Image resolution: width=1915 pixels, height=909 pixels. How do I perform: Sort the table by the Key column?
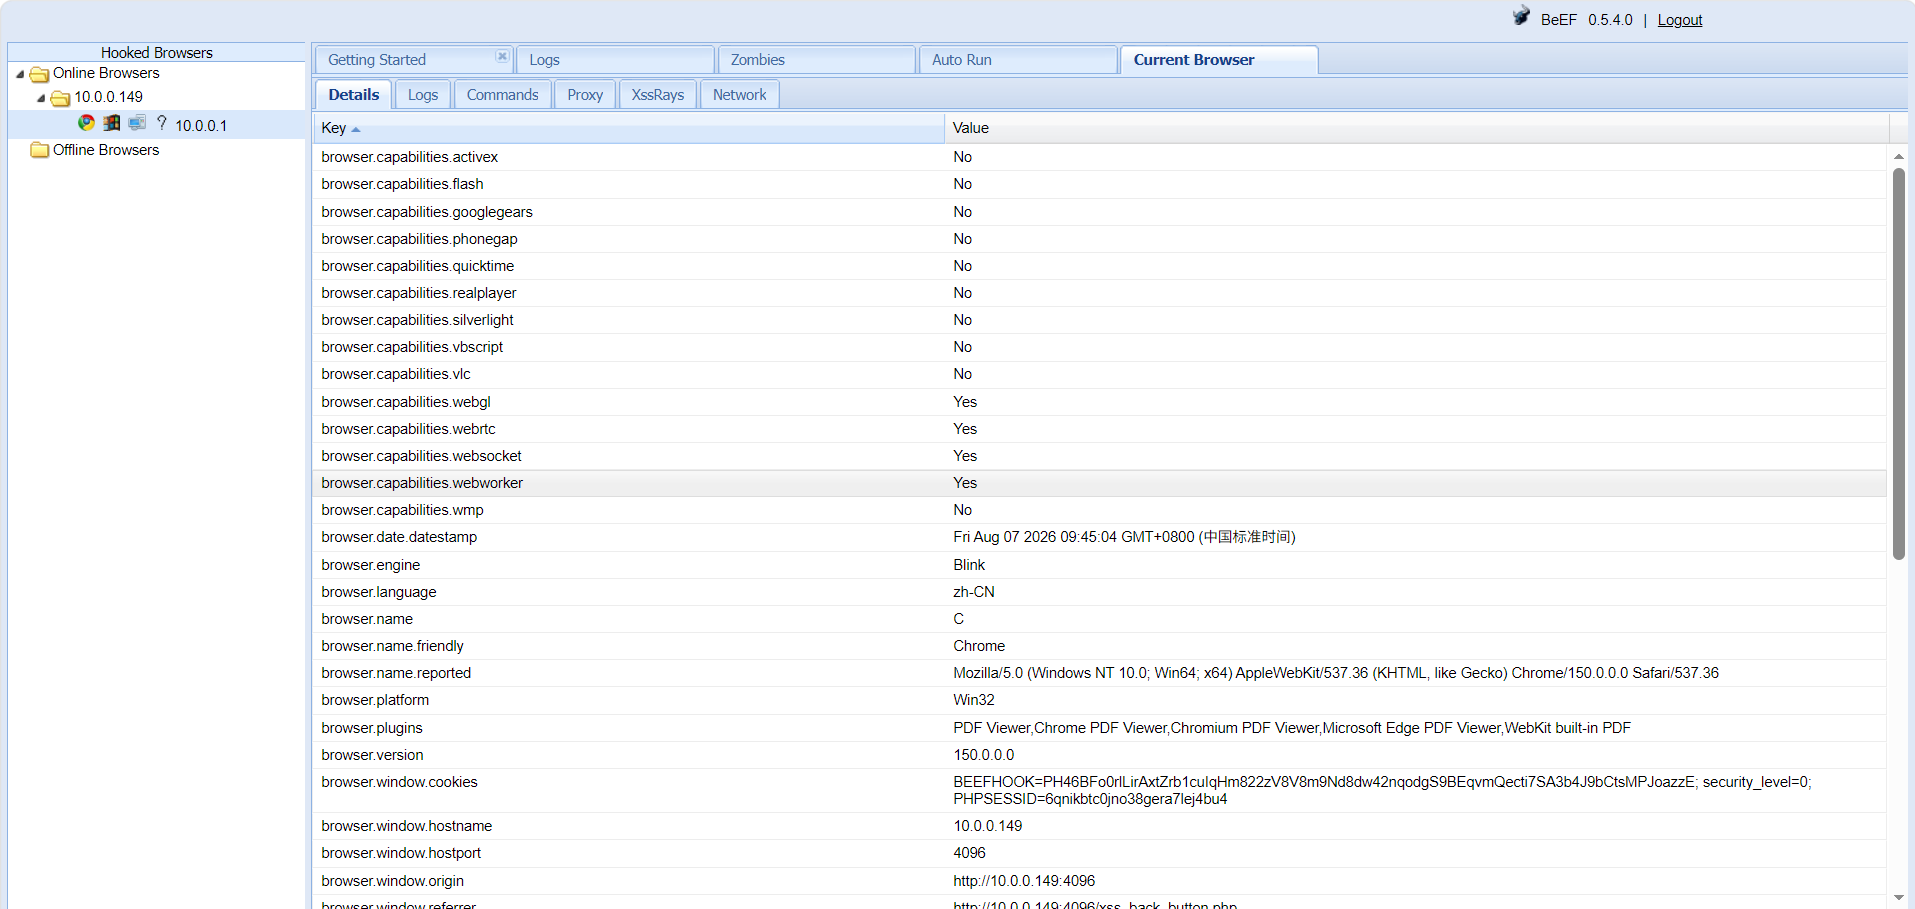pyautogui.click(x=629, y=128)
